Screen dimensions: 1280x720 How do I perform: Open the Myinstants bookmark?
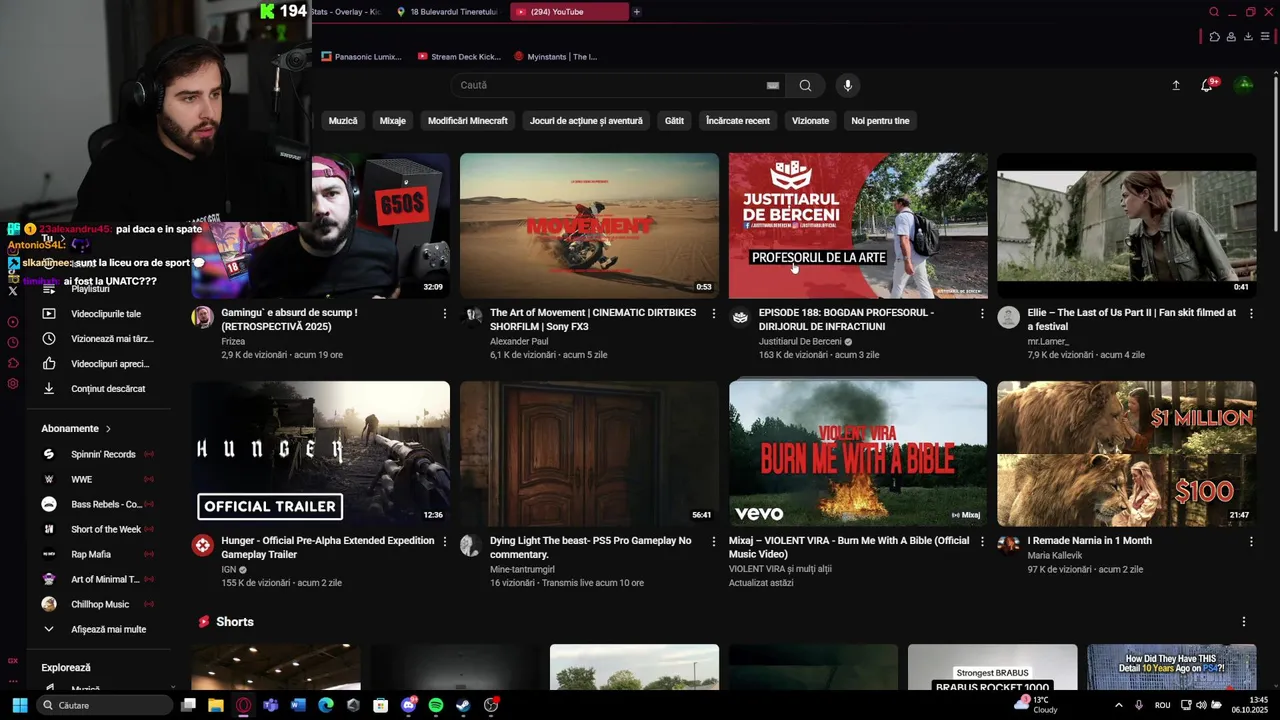pos(555,57)
